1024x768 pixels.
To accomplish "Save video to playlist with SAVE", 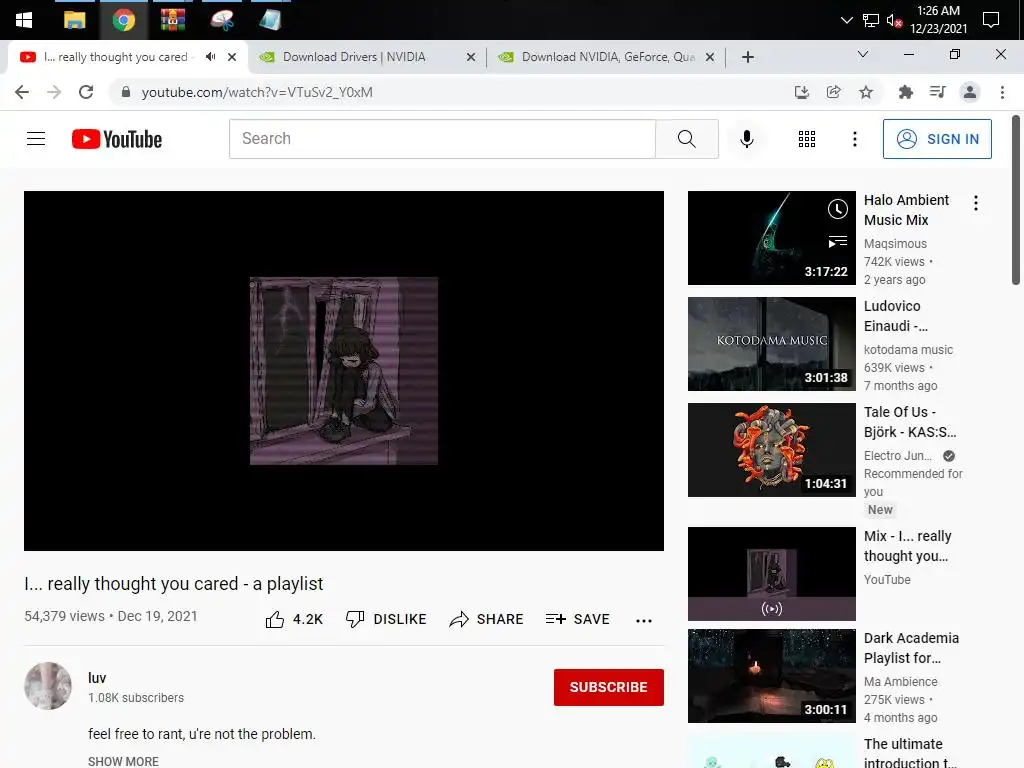I will (577, 619).
